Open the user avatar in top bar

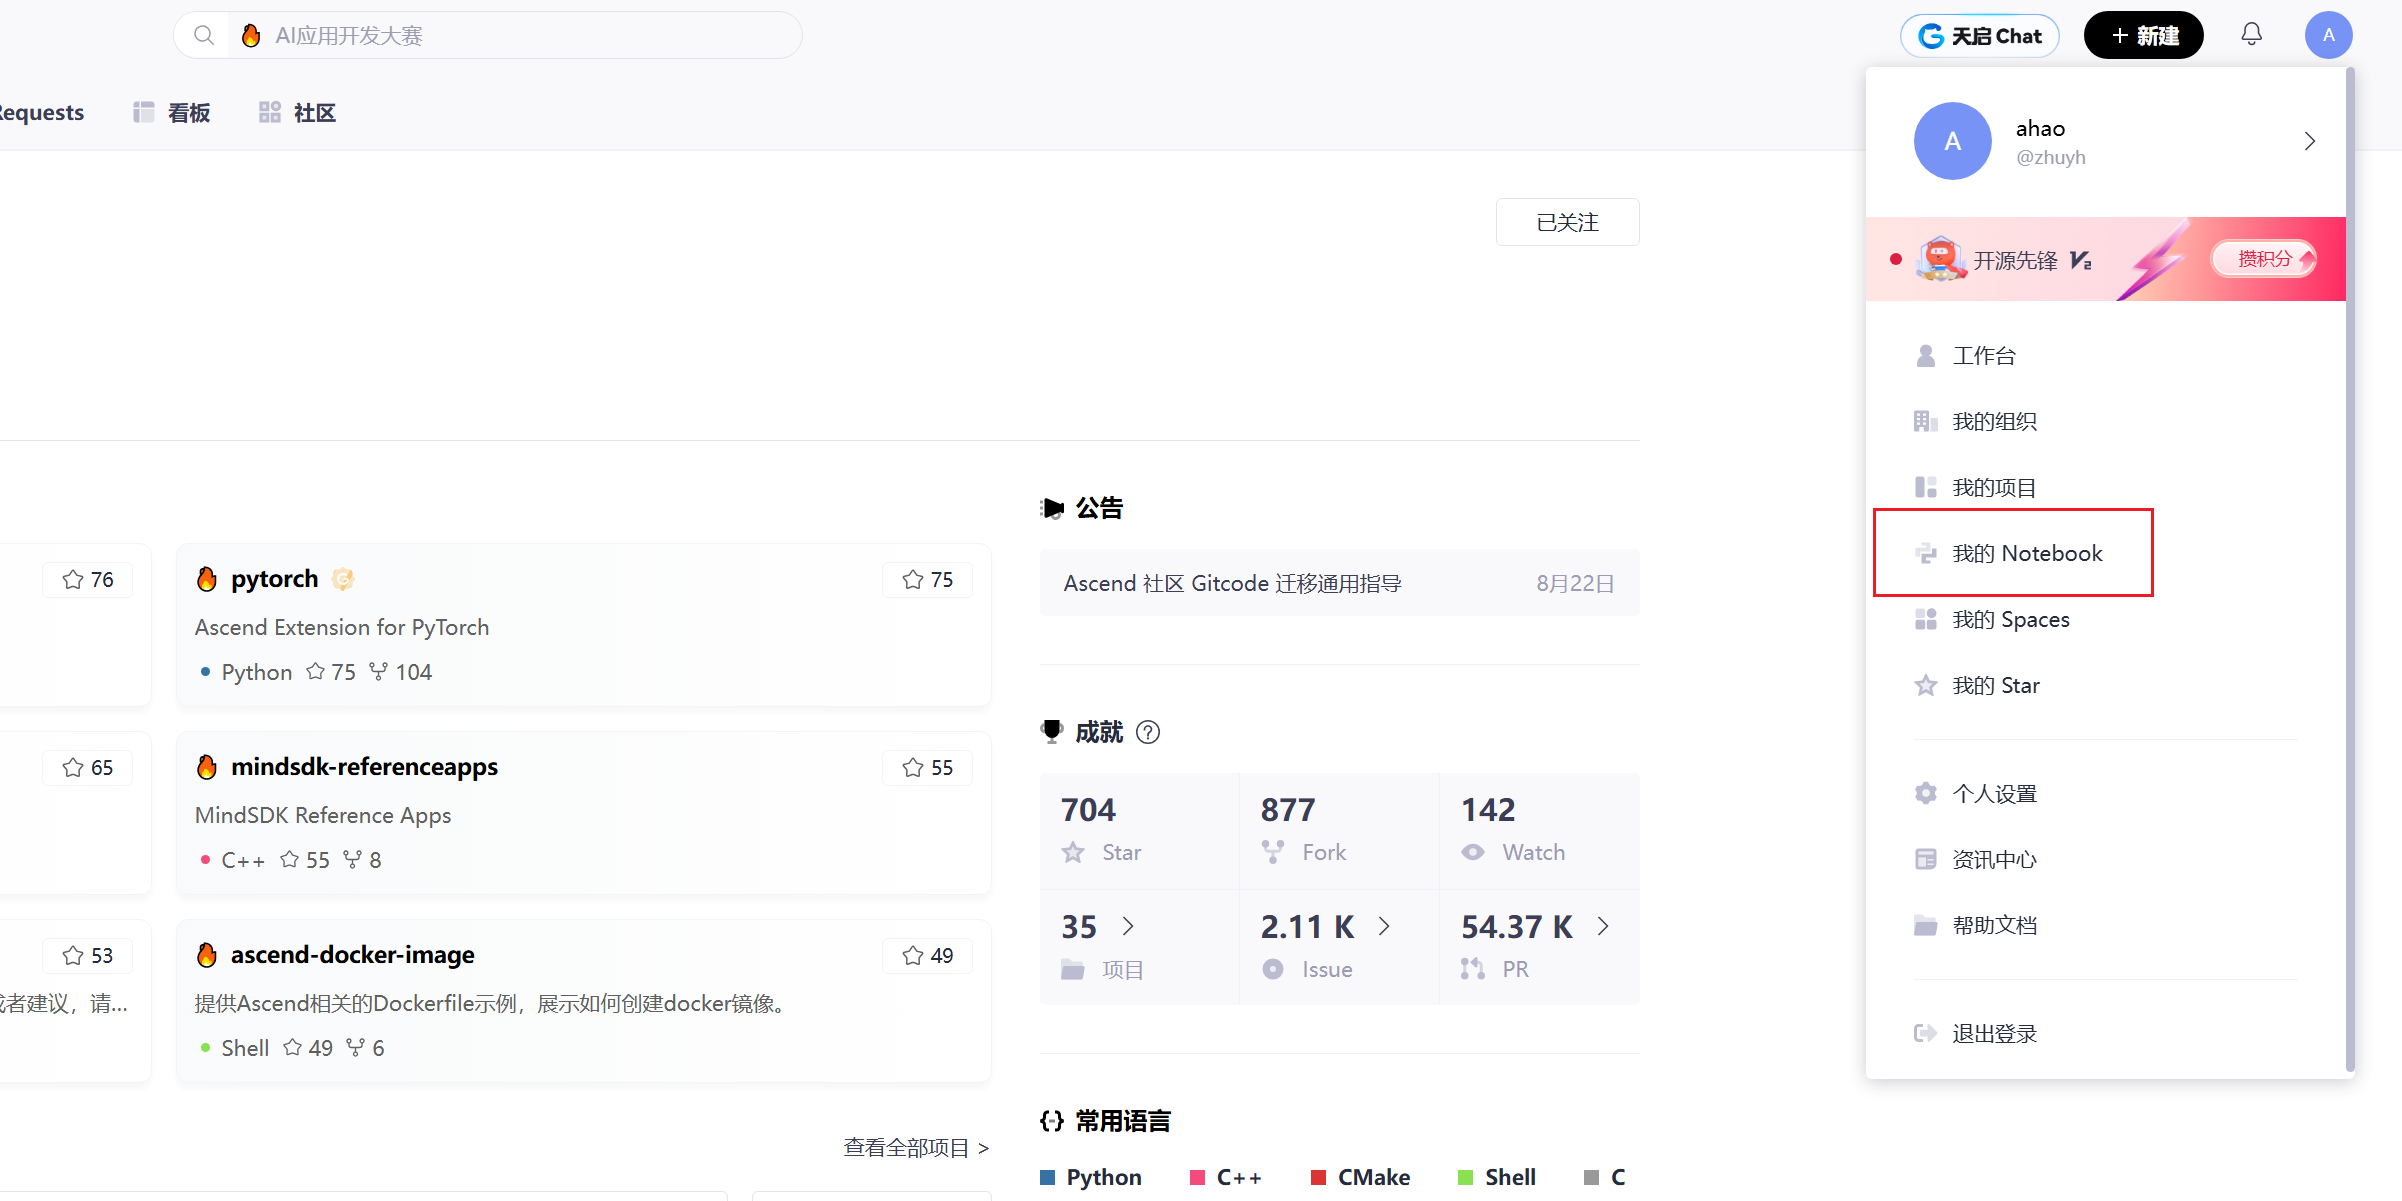[x=2328, y=35]
